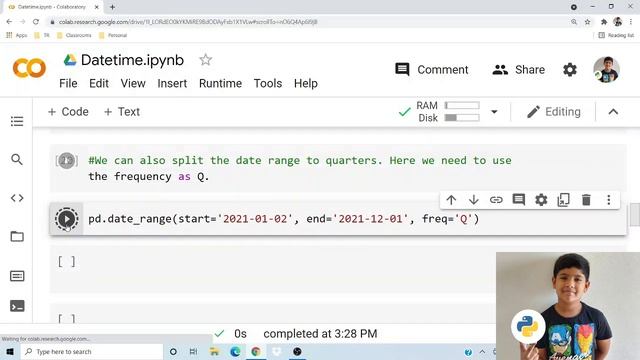Open the Edit menu
This screenshot has width=640, height=360.
[x=99, y=83]
